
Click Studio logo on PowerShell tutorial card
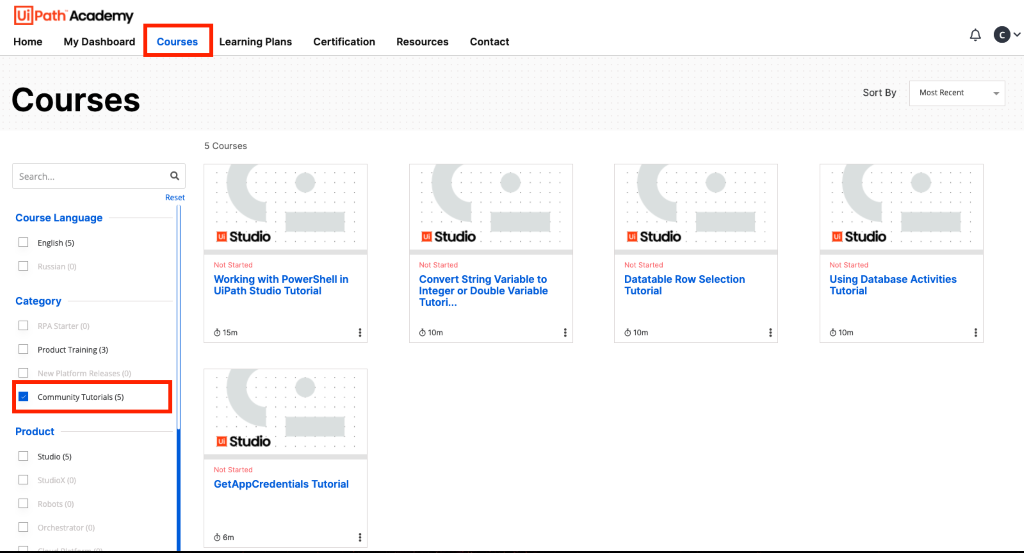(x=243, y=236)
